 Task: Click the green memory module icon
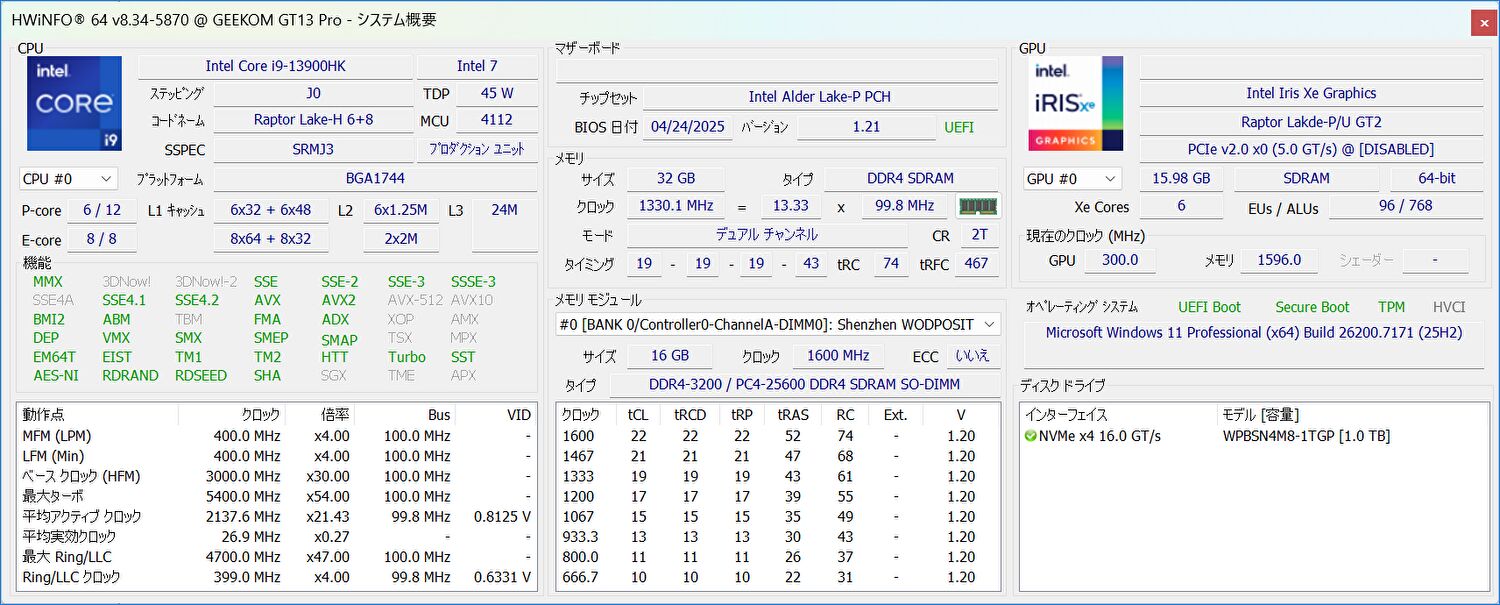pos(977,206)
